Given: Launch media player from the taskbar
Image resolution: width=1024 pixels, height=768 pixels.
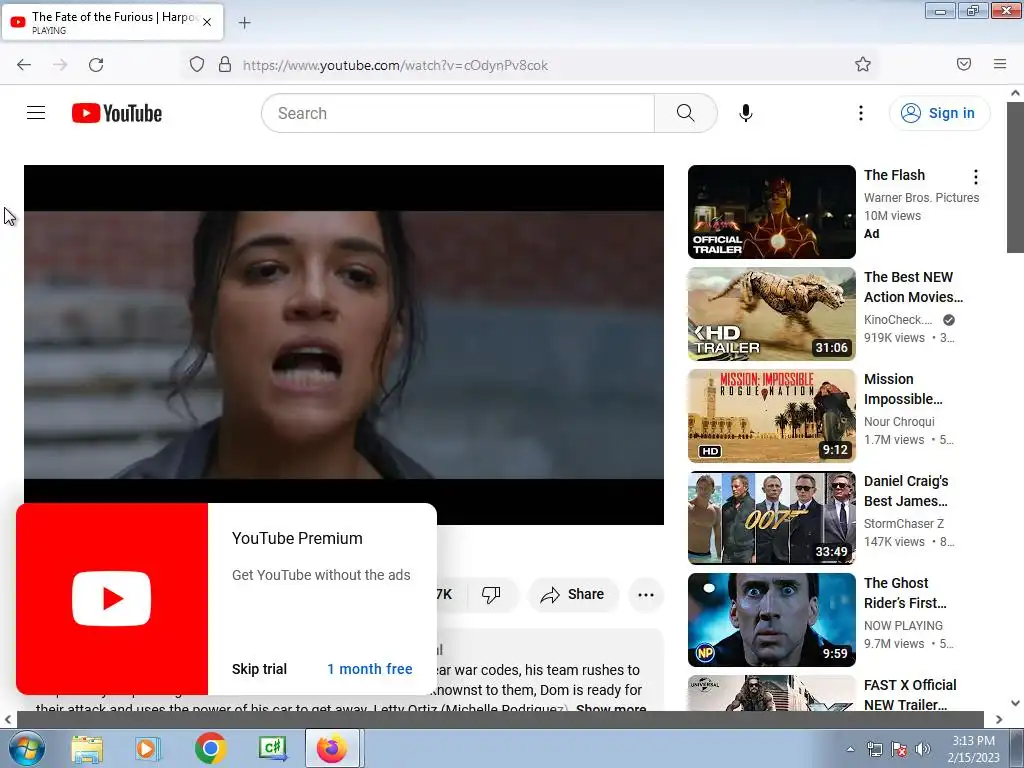Looking at the screenshot, I should pyautogui.click(x=148, y=748).
